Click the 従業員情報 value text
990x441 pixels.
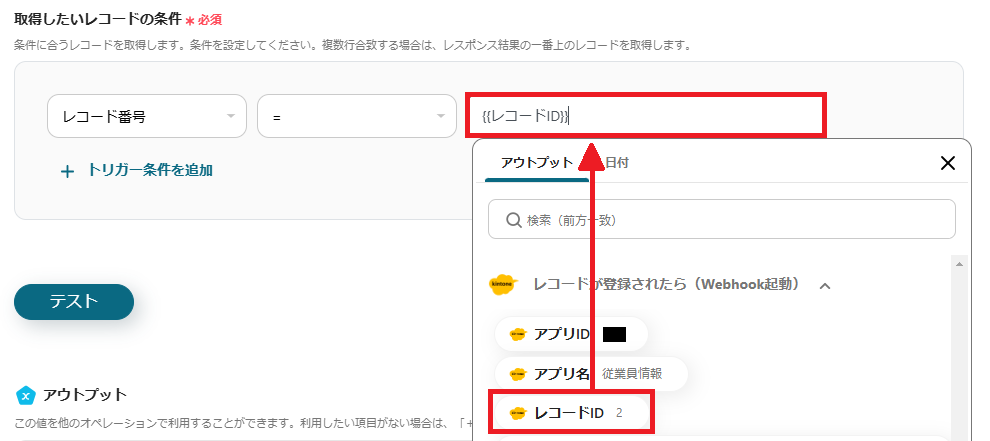(x=632, y=373)
